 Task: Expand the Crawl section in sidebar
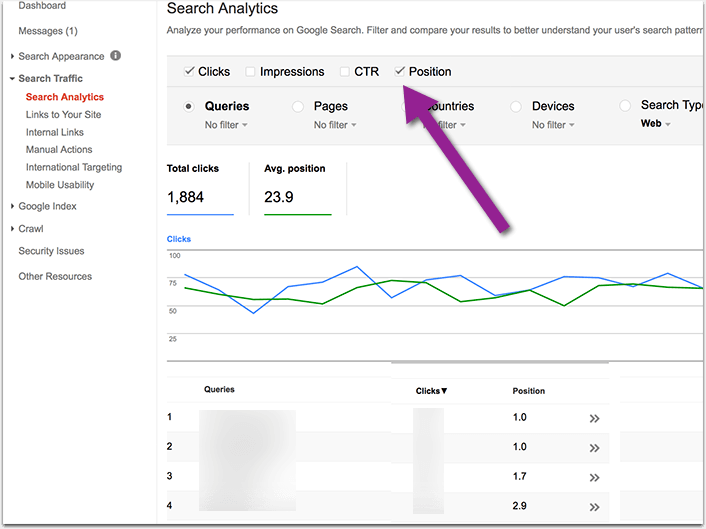30,229
